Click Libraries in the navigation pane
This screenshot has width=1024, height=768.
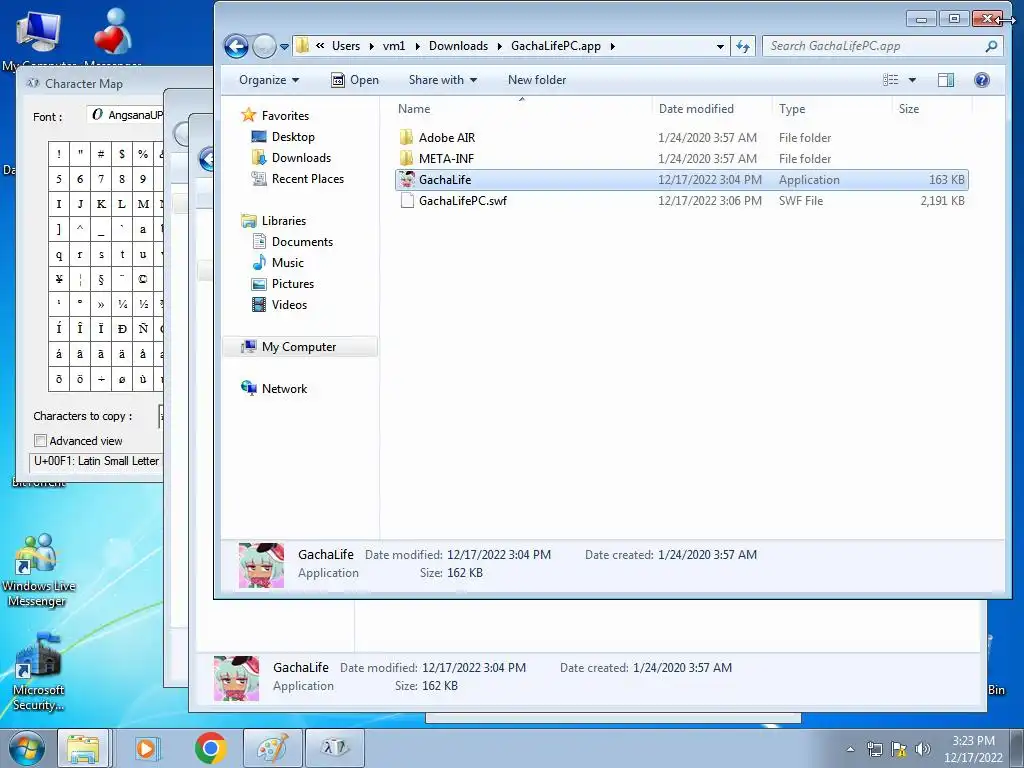pyautogui.click(x=283, y=221)
